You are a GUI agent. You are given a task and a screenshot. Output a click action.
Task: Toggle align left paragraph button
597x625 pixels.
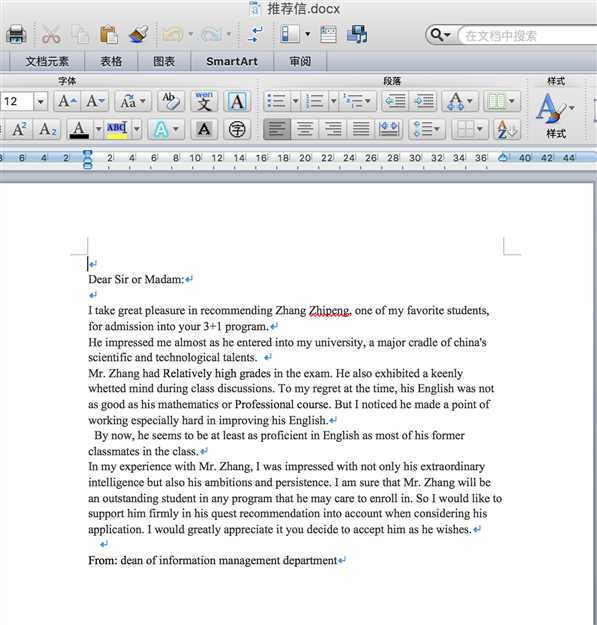[x=277, y=129]
